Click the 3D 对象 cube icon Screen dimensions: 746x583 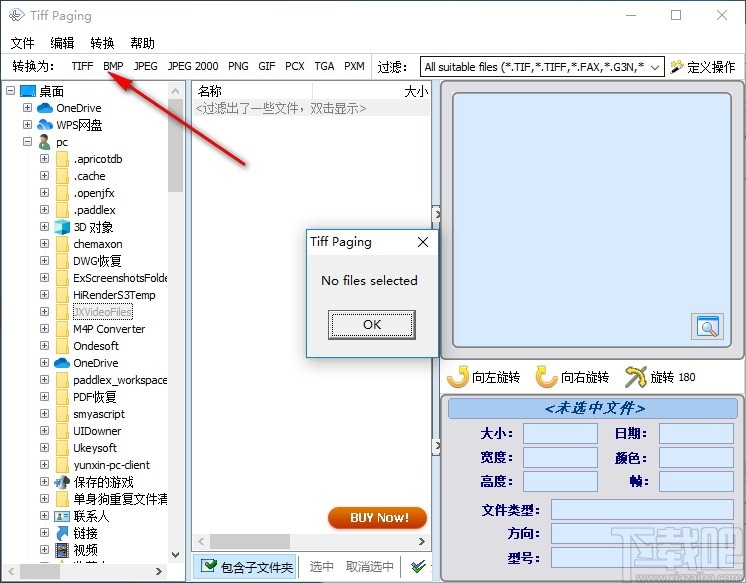[x=62, y=227]
